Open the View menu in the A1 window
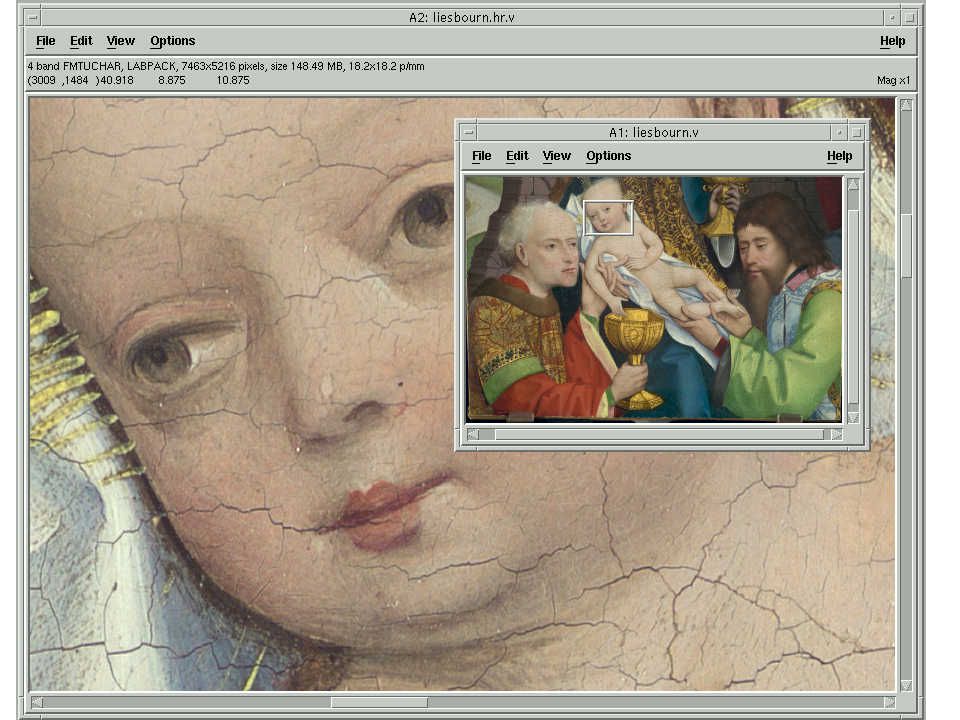 pyautogui.click(x=556, y=156)
